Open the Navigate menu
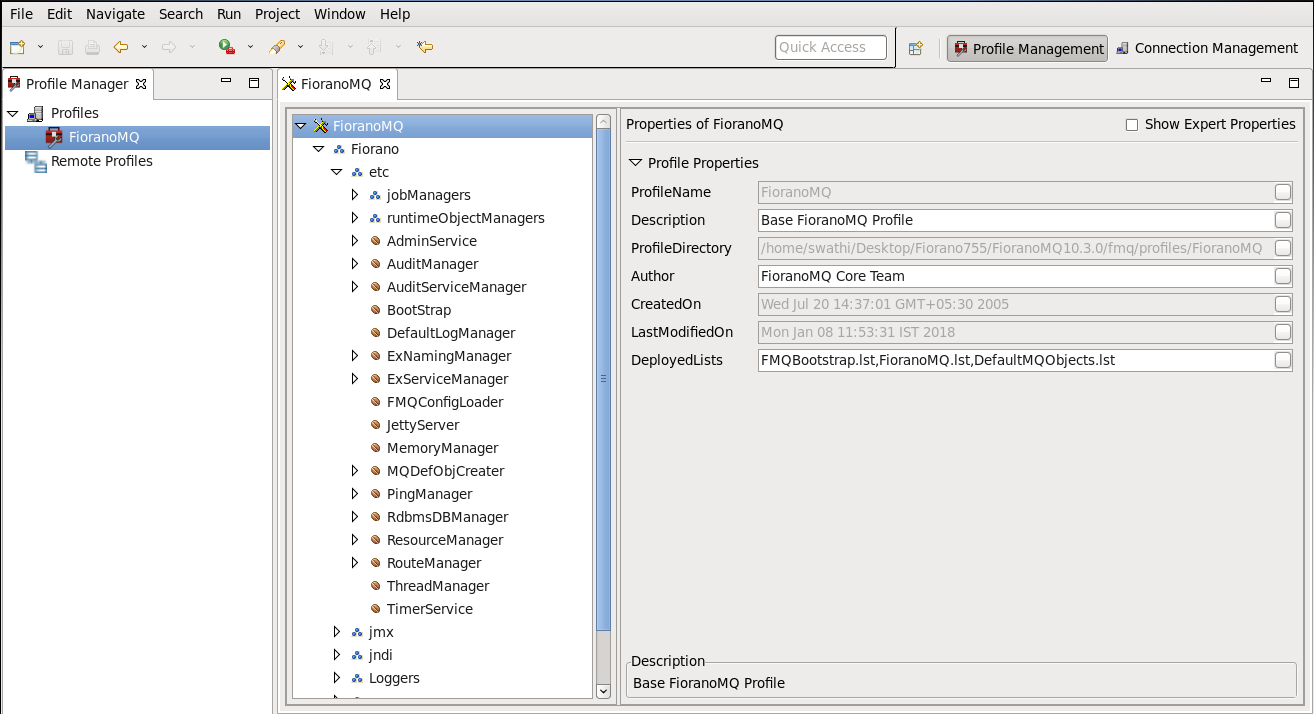 tap(115, 14)
